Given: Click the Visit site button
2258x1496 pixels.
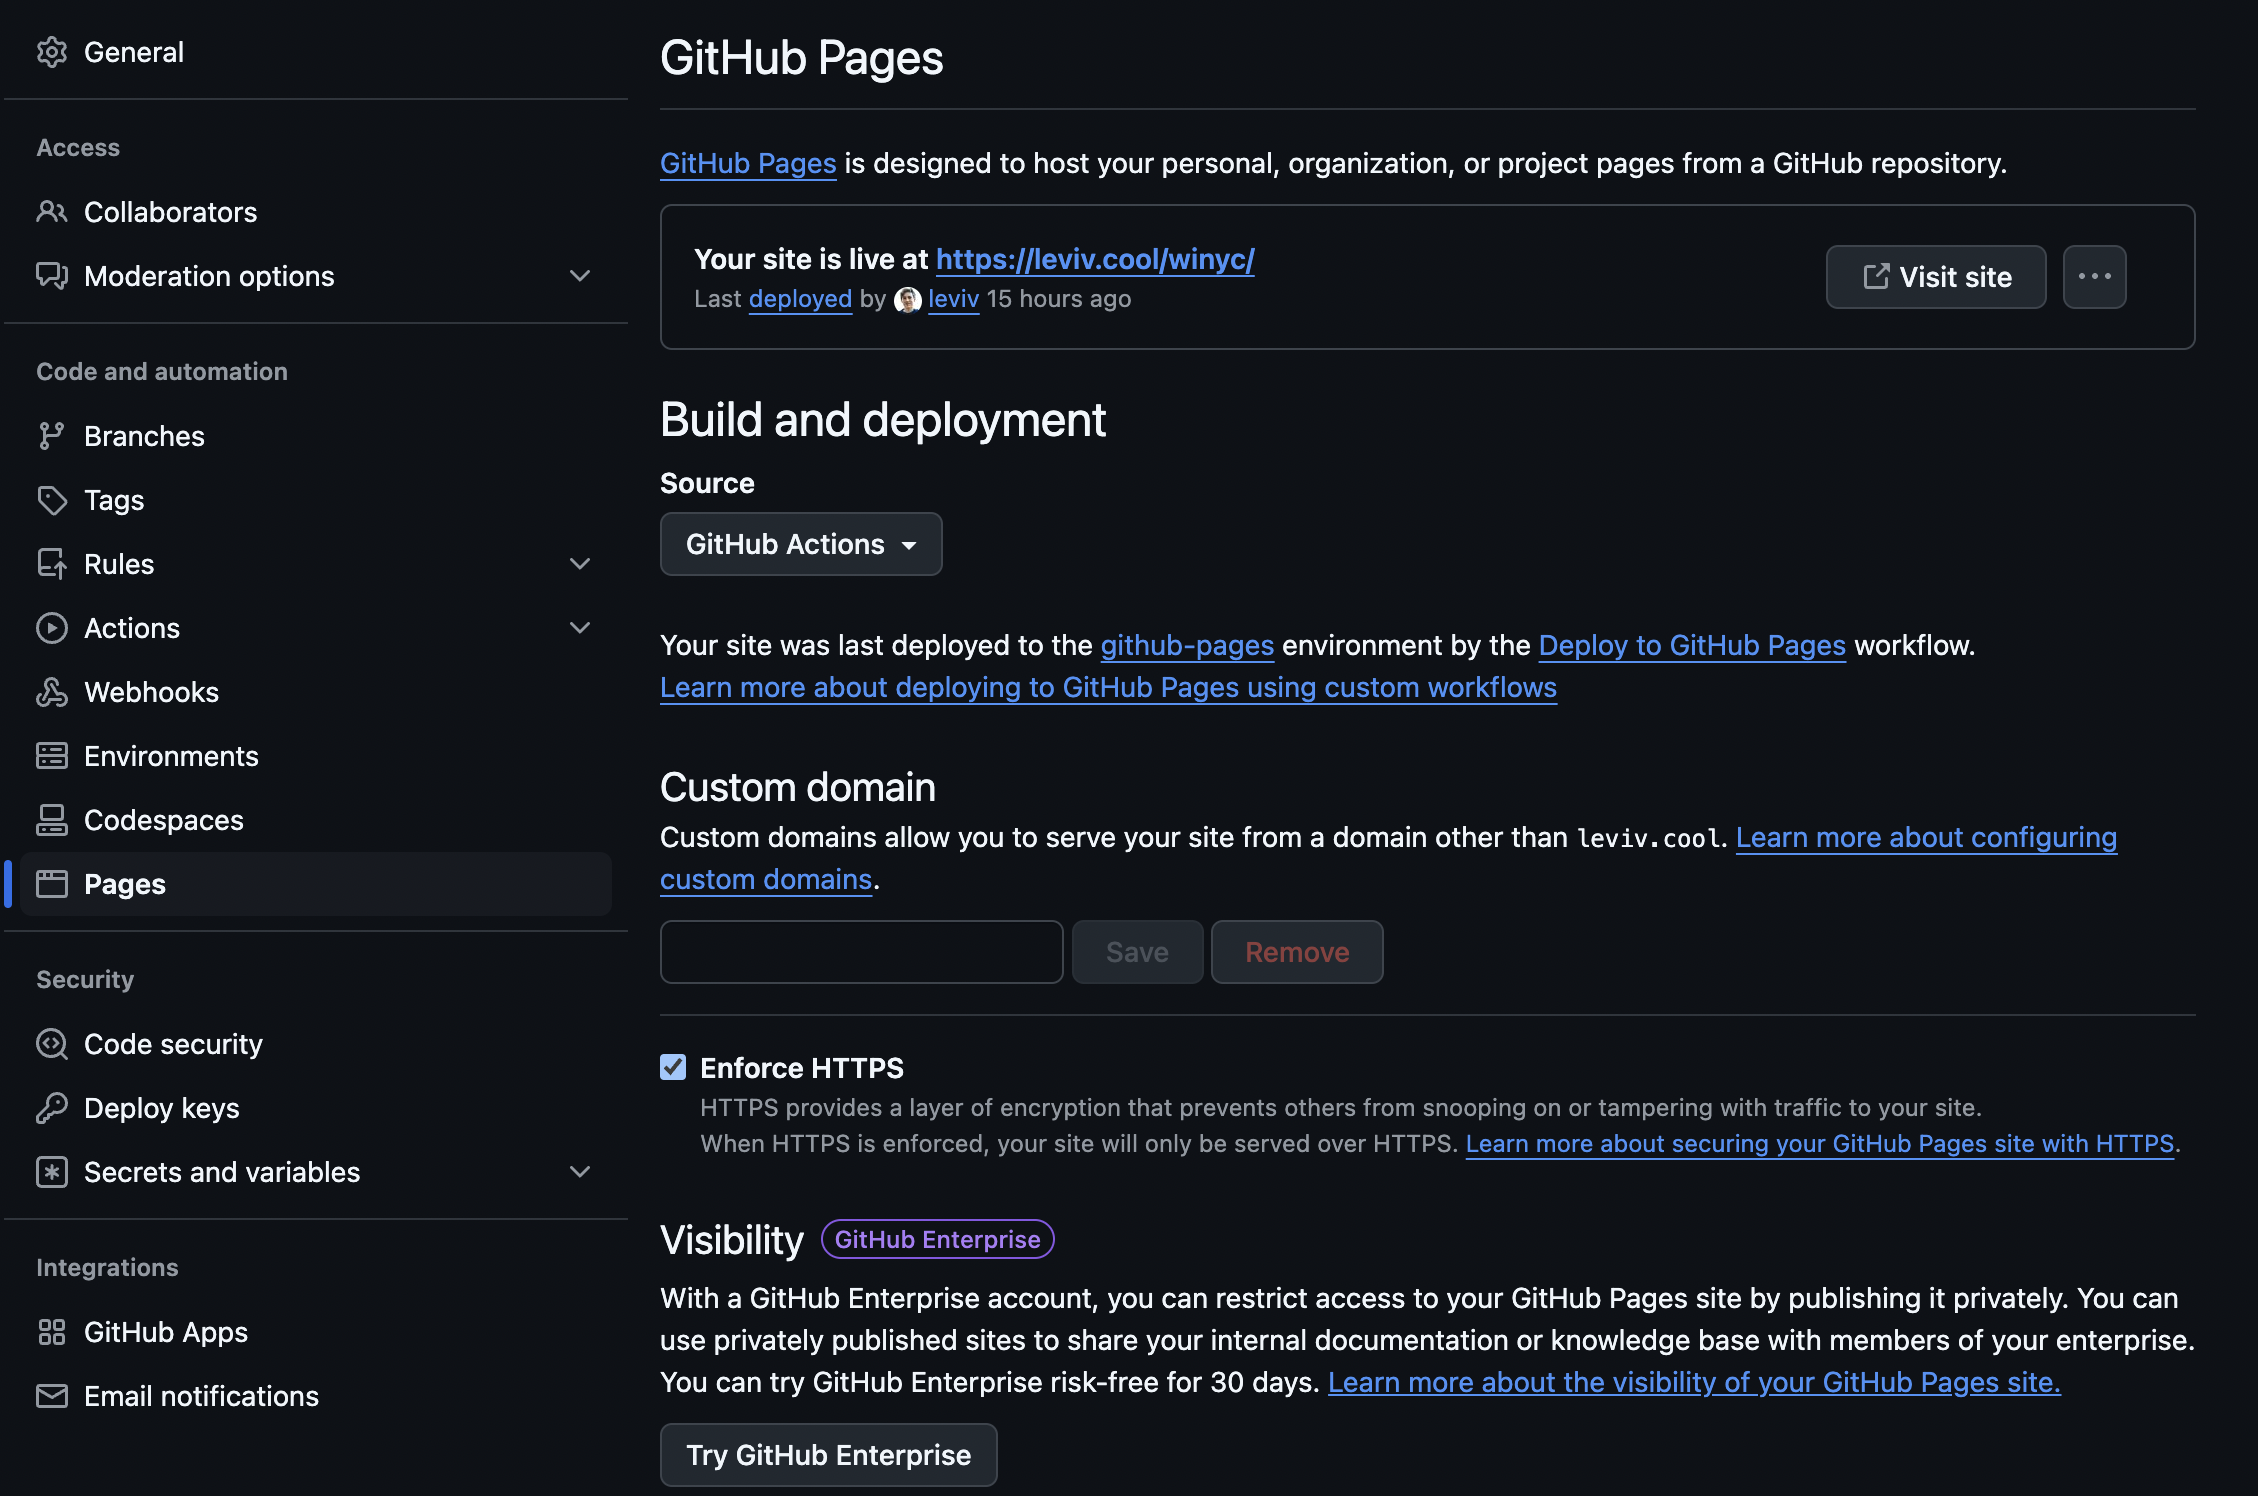Looking at the screenshot, I should [x=1936, y=277].
